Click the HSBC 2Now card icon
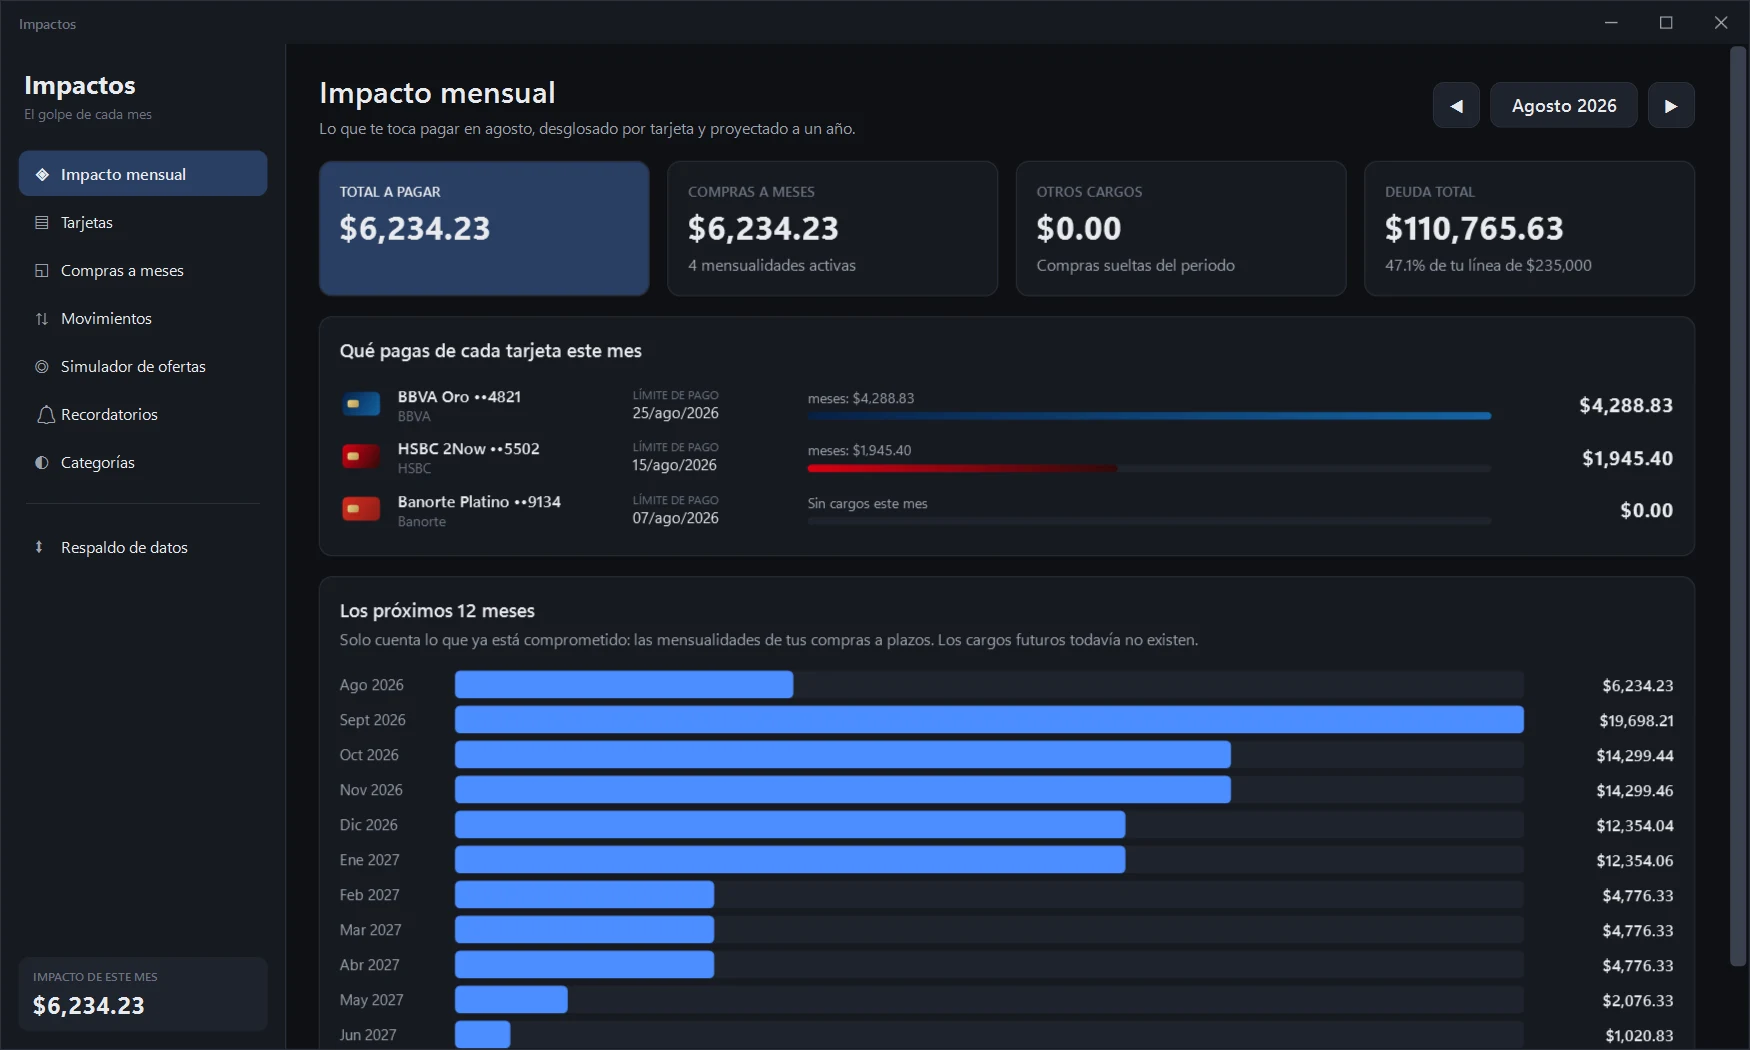This screenshot has height=1050, width=1750. (x=361, y=457)
